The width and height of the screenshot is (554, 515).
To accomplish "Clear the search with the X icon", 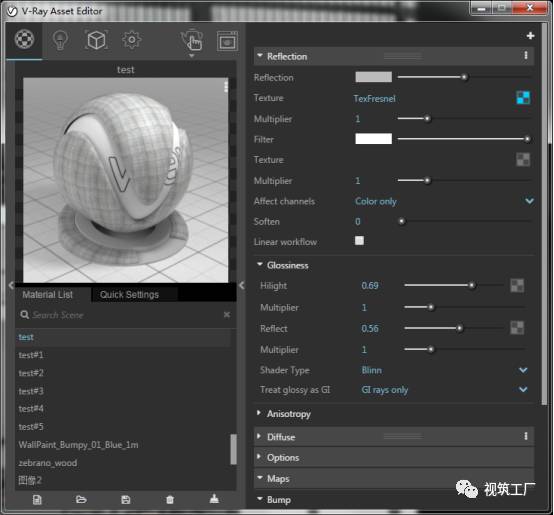I will 227,314.
